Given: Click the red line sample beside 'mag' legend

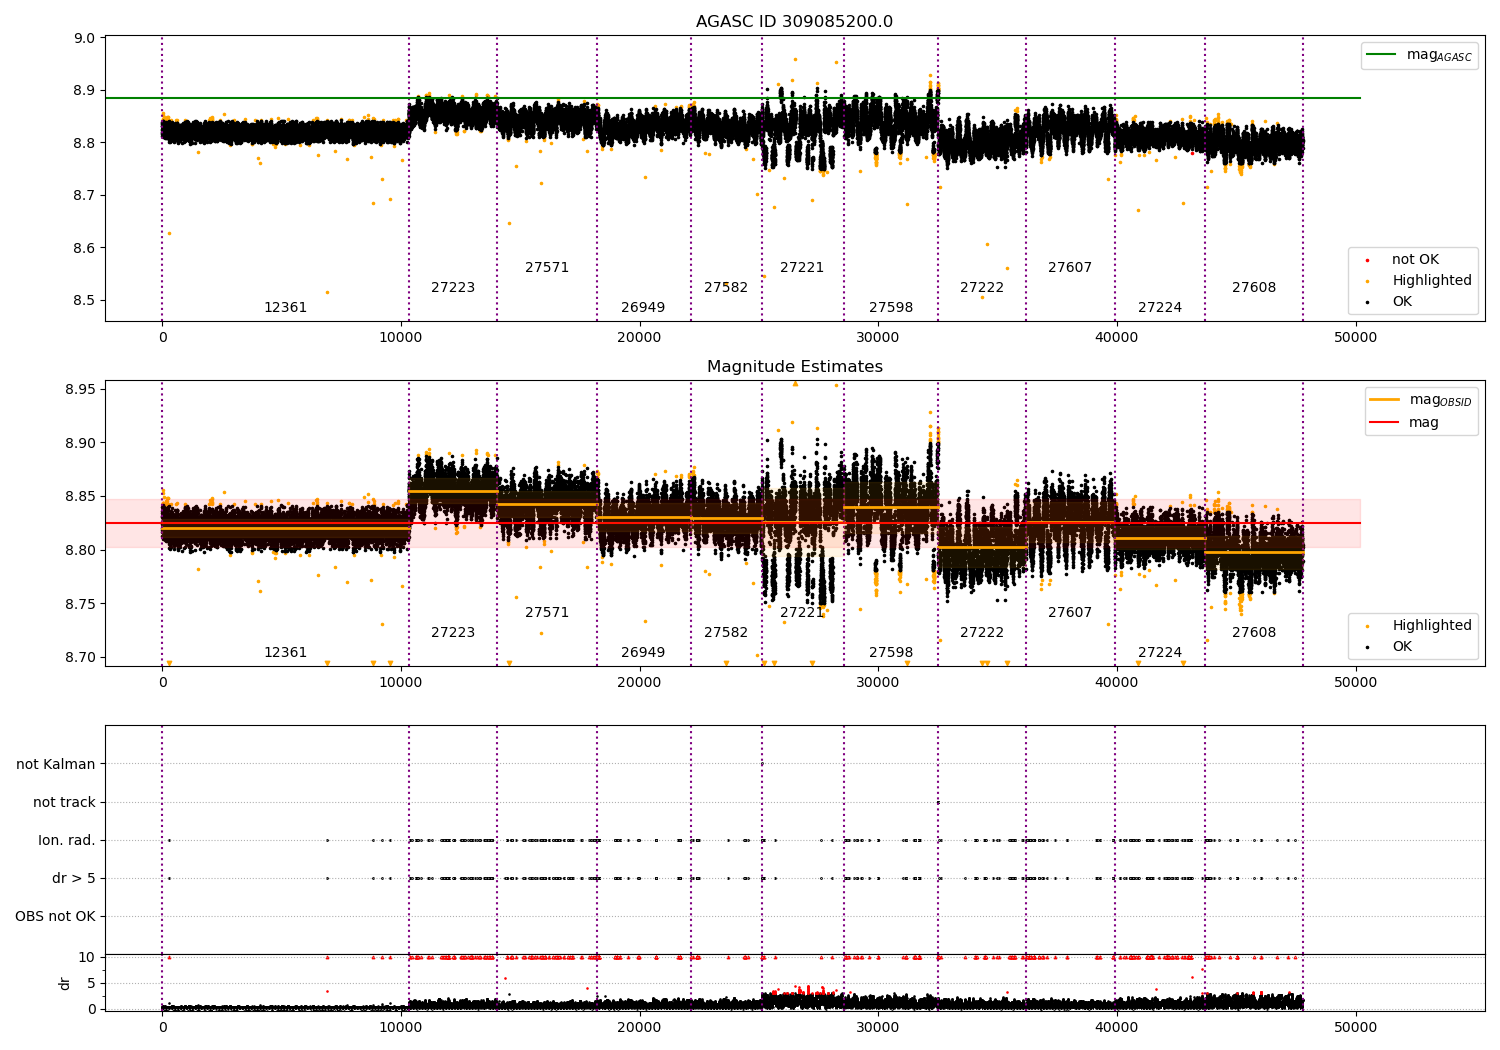Looking at the screenshot, I should (x=1384, y=423).
